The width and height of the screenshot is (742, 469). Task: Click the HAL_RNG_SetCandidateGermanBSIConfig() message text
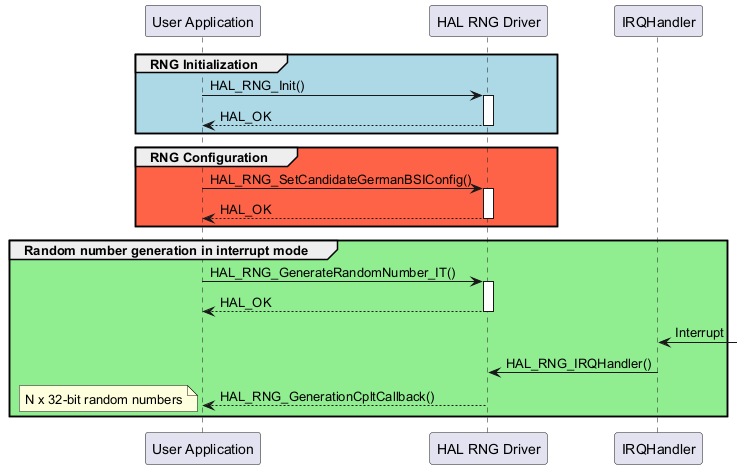(x=341, y=180)
